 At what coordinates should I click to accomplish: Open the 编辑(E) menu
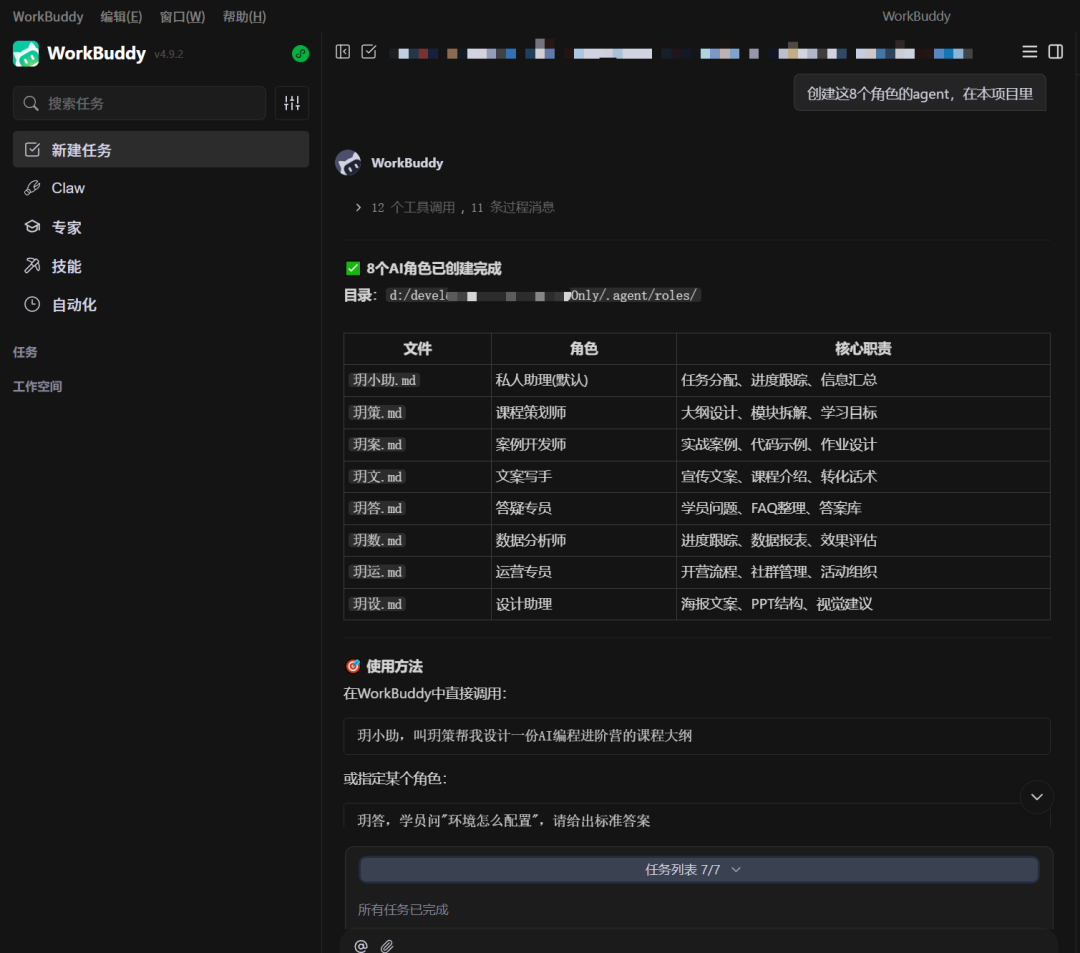[121, 17]
